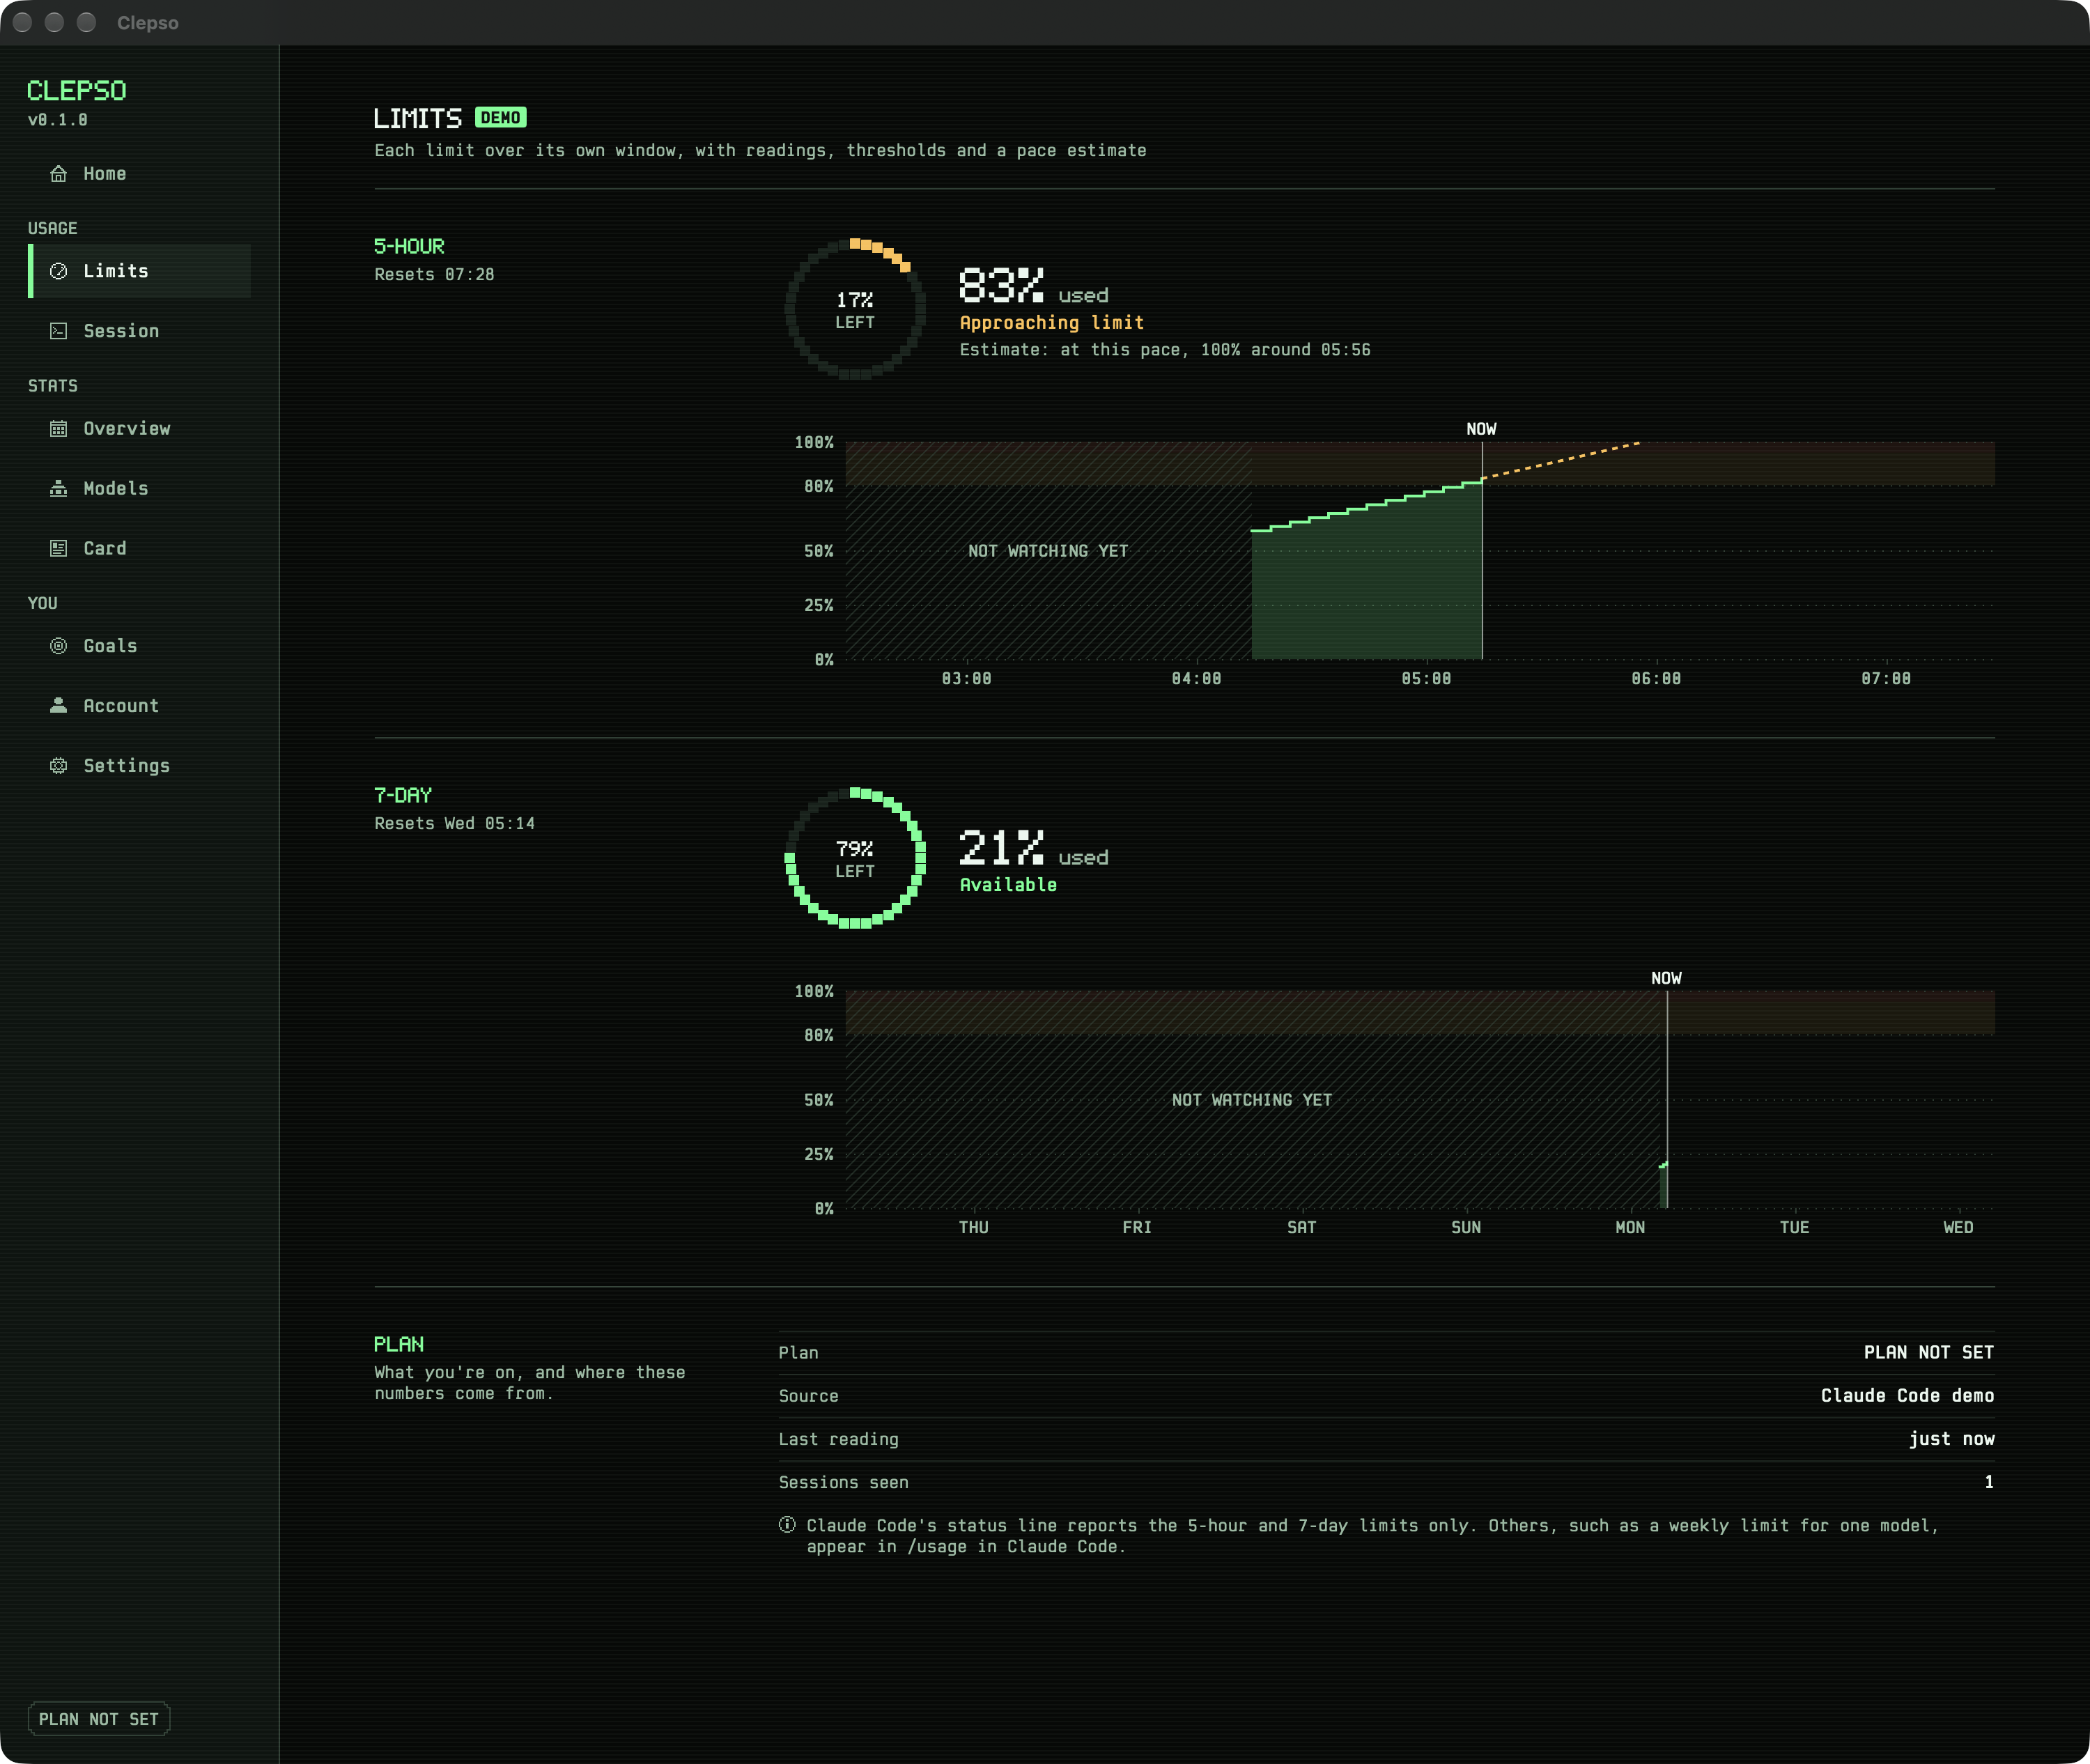The height and width of the screenshot is (1764, 2090).
Task: Click the Available status text
Action: coord(1008,885)
